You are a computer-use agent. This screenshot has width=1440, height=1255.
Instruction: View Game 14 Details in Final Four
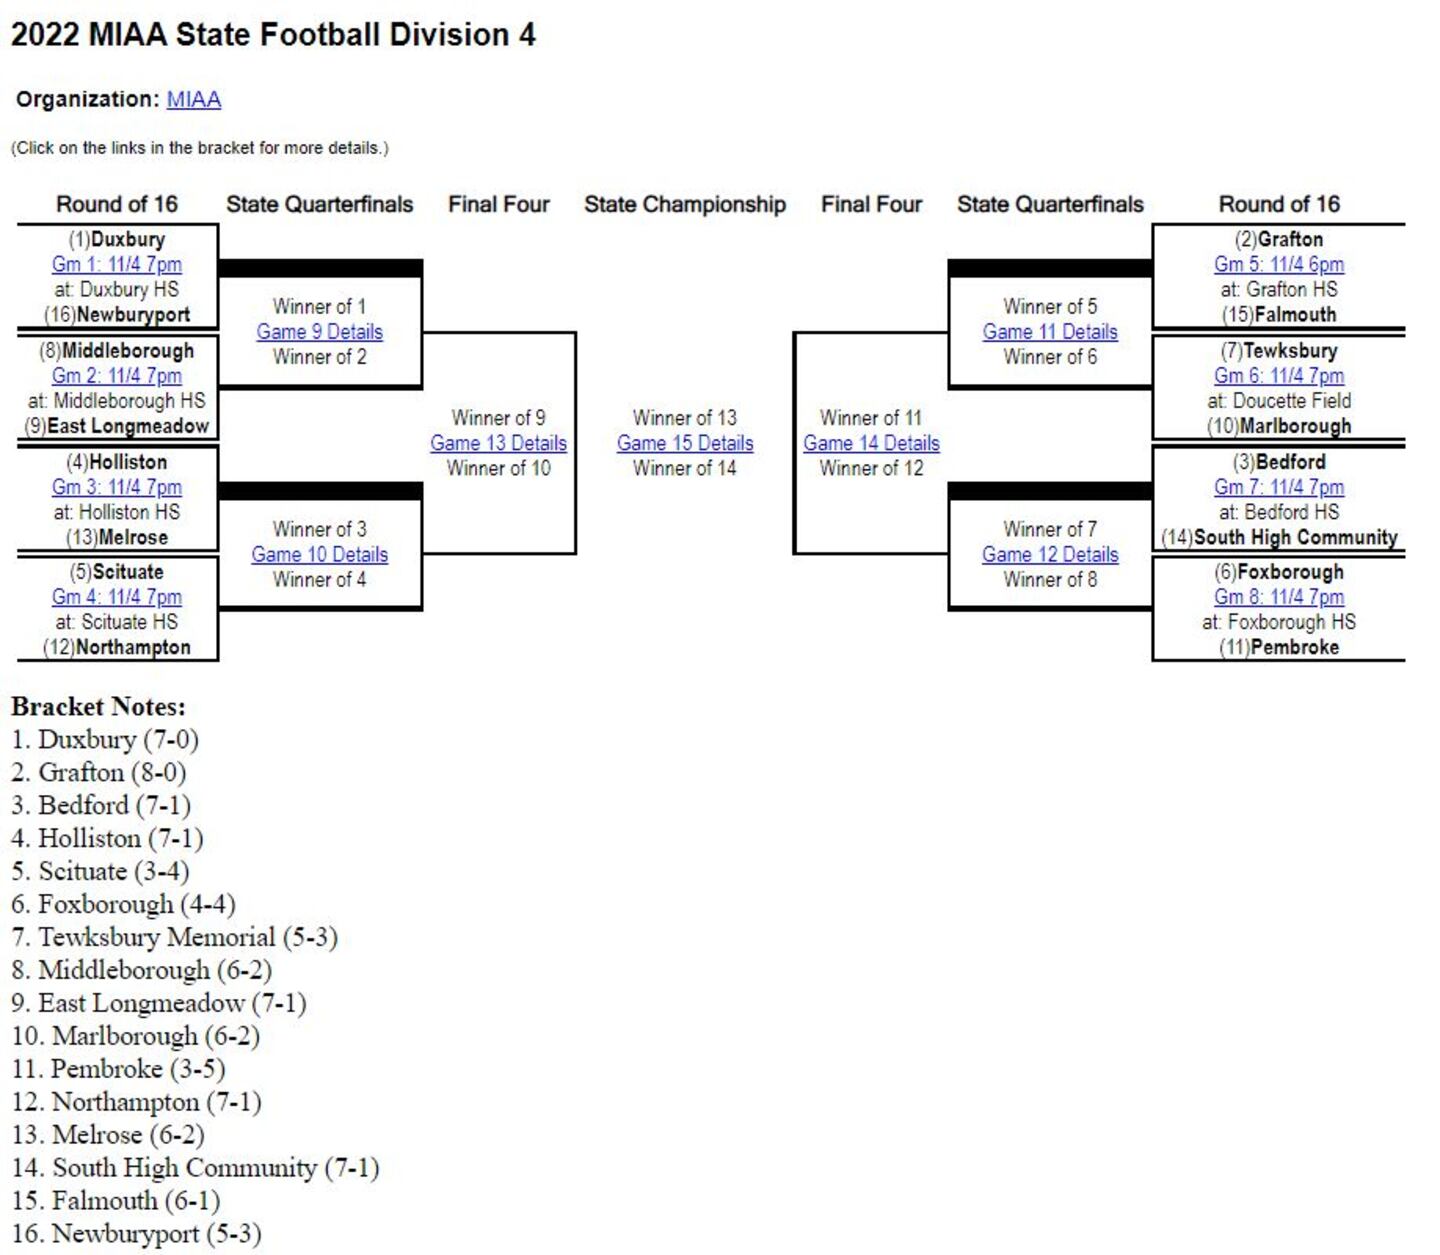tap(871, 443)
